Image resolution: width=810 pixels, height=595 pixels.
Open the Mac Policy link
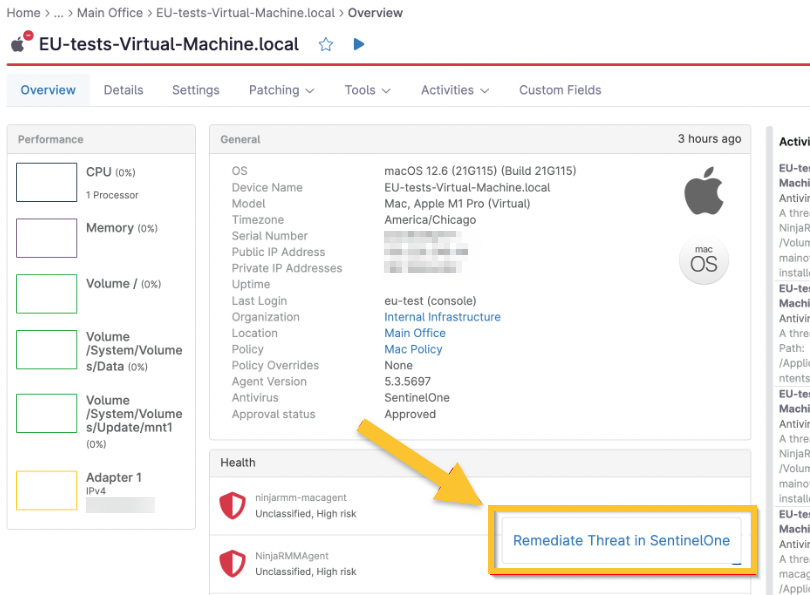tap(413, 349)
